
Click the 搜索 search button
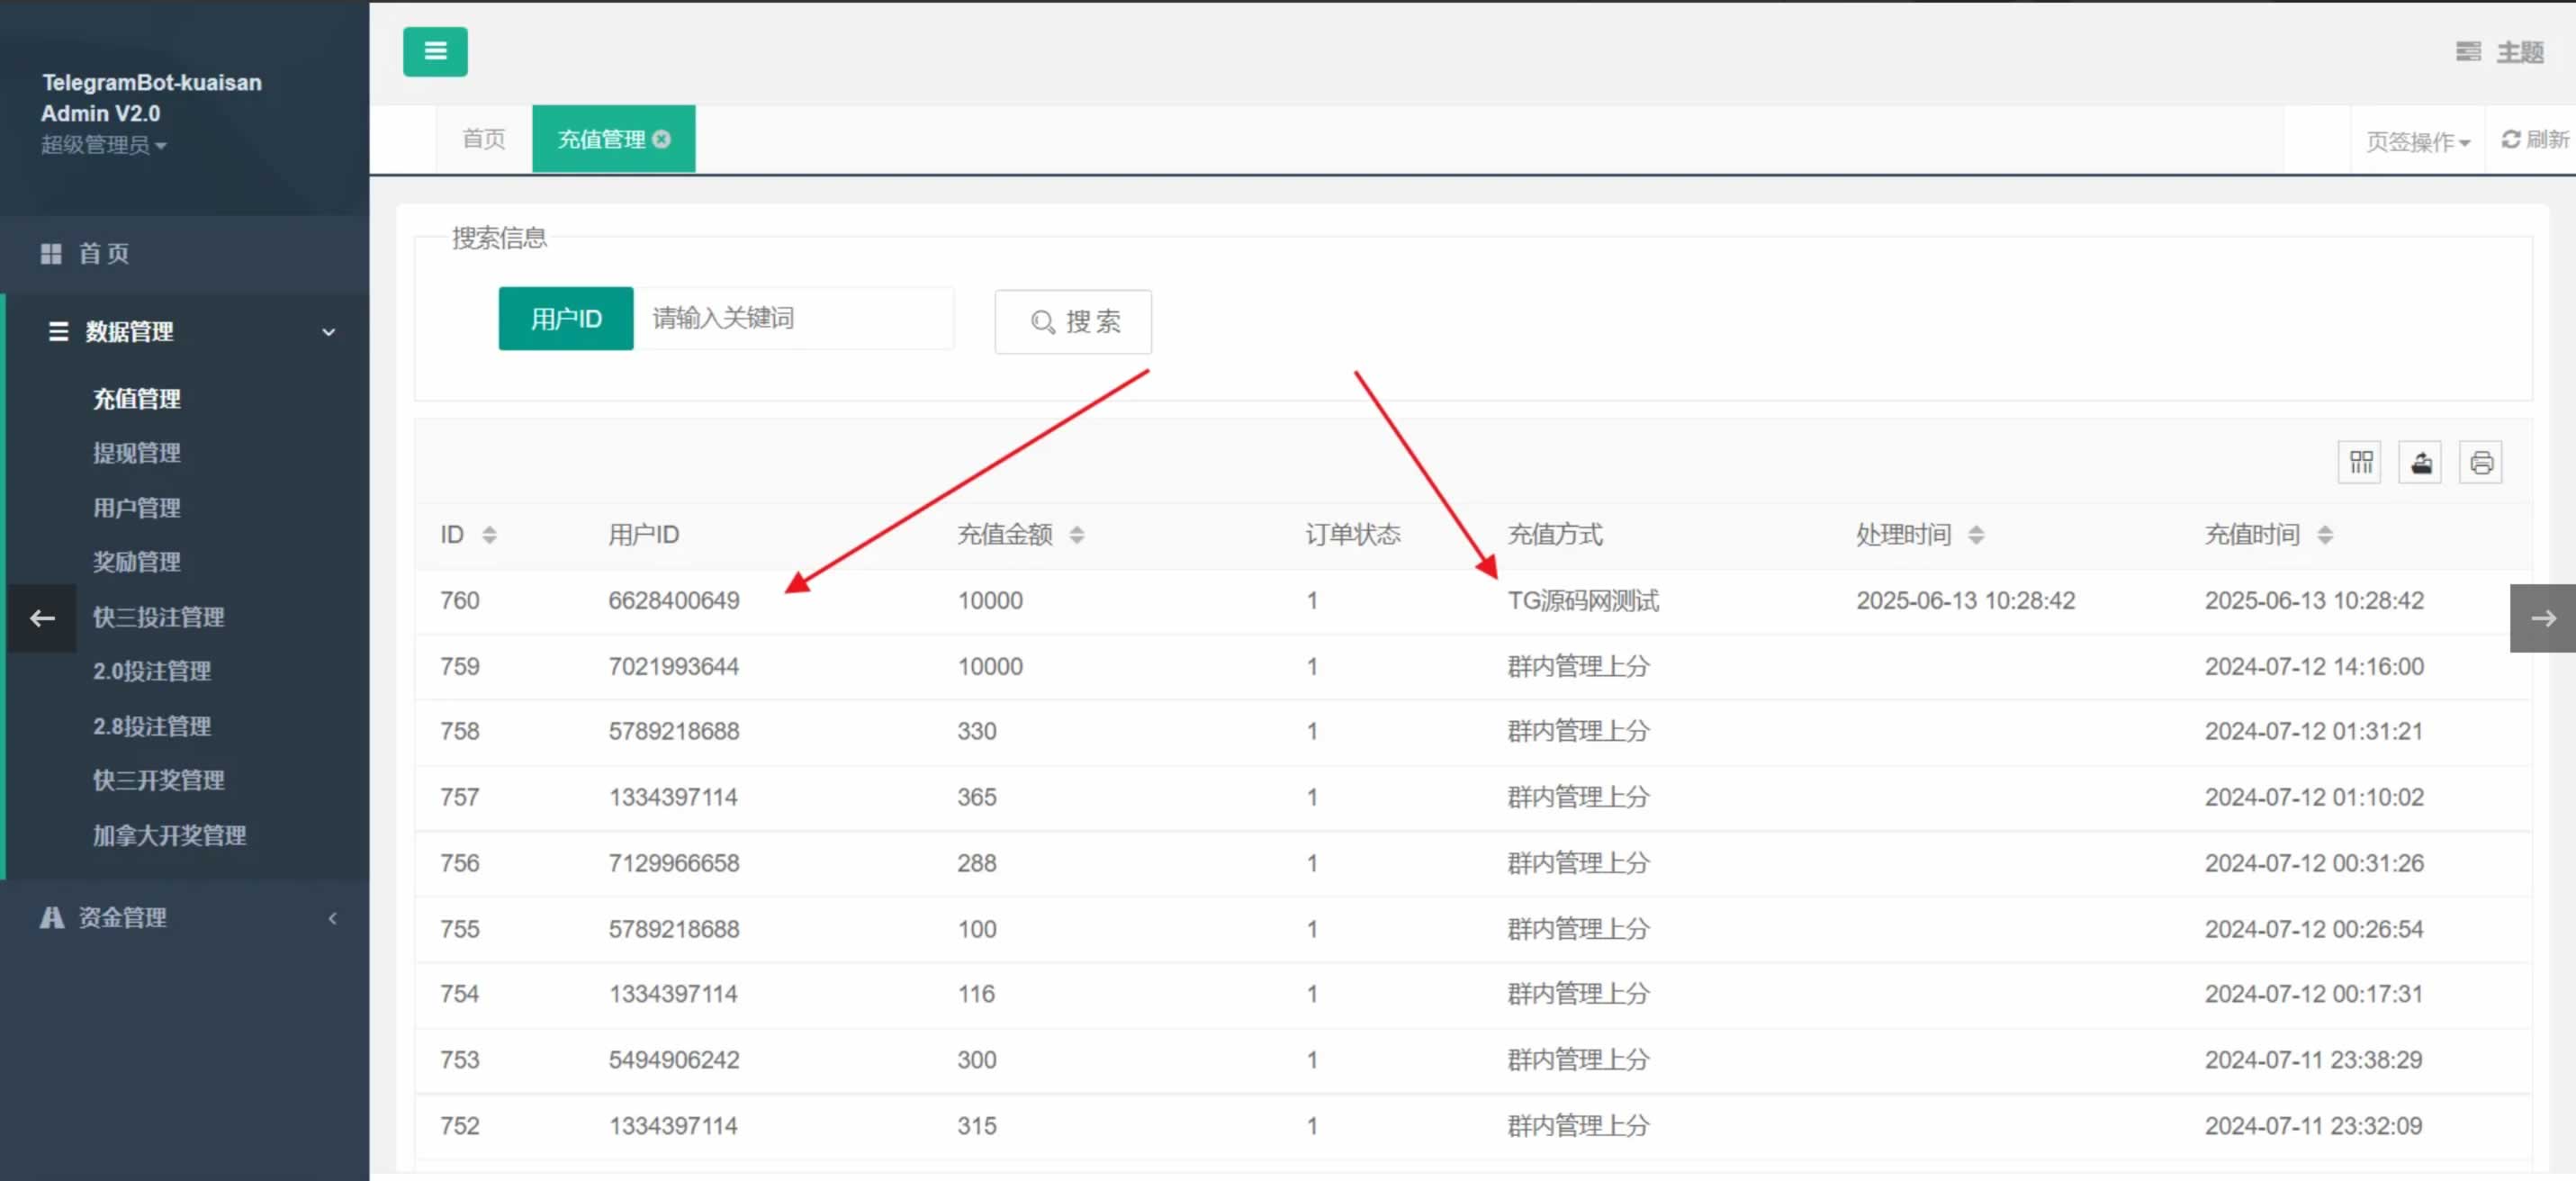coord(1073,321)
